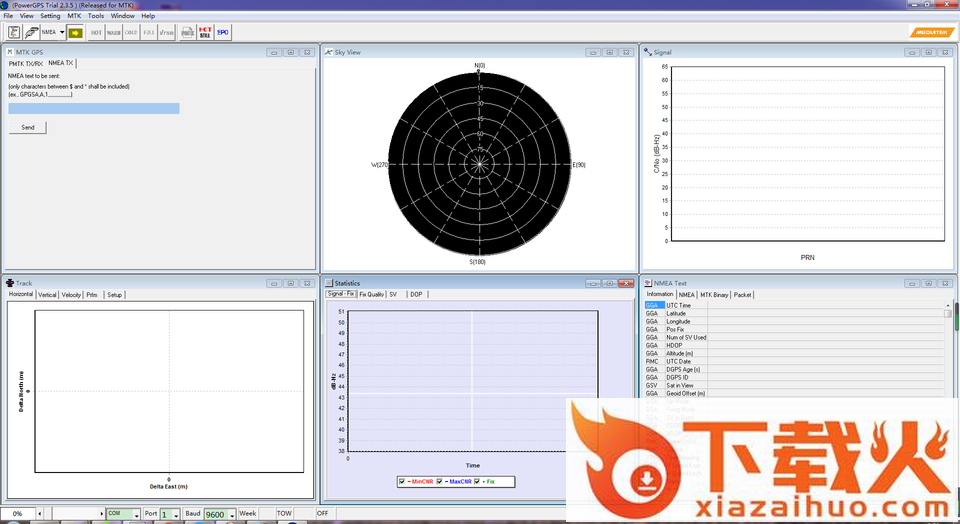Click the NMEA Text panel title icon
Image resolution: width=960 pixels, height=524 pixels.
[x=648, y=283]
